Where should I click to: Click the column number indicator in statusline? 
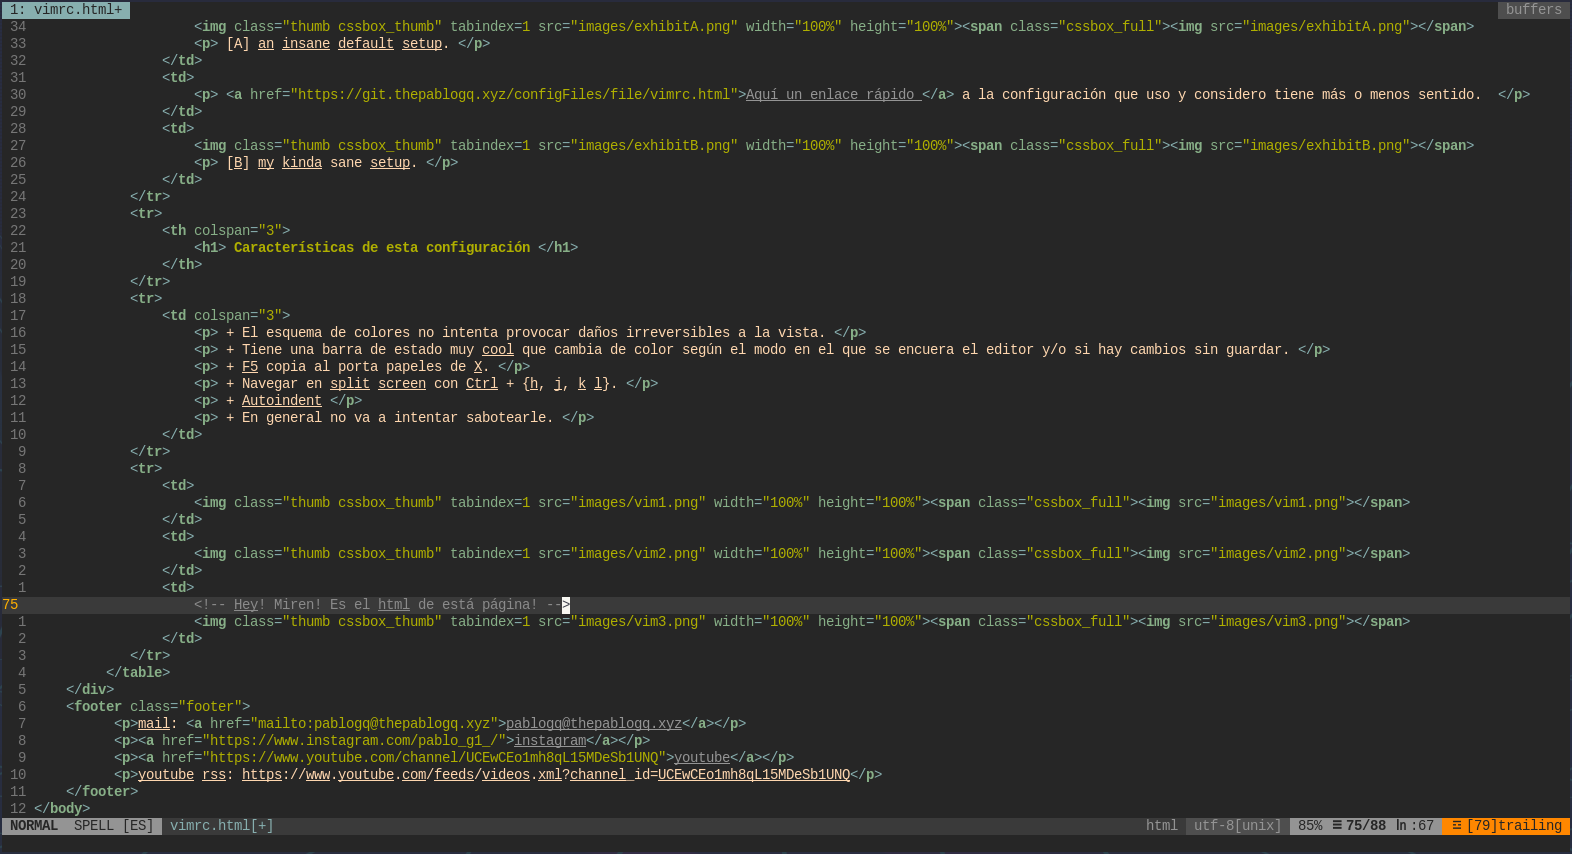coord(1415,826)
